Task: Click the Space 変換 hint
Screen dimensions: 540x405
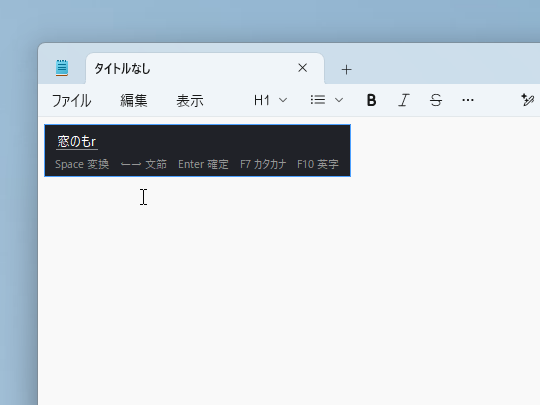Action: click(x=82, y=164)
